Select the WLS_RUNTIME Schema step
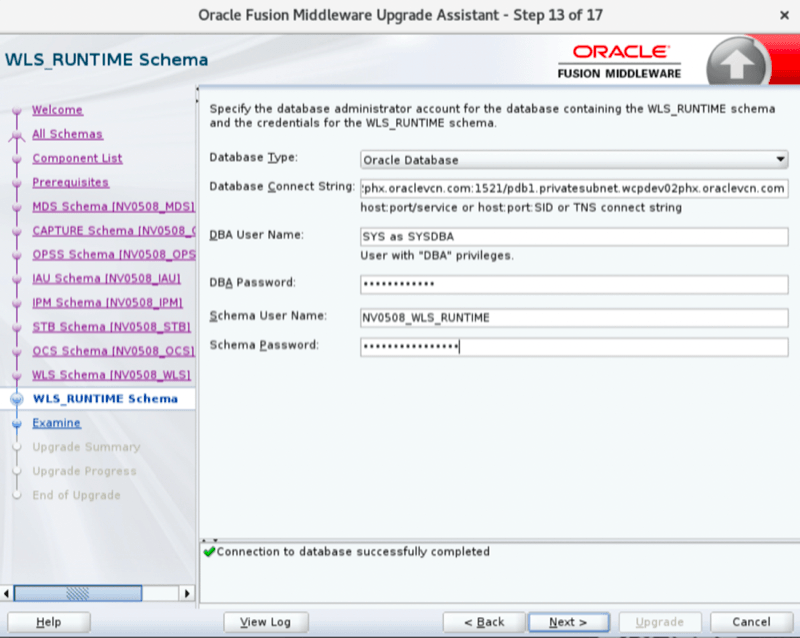The height and width of the screenshot is (638, 800). [x=105, y=399]
